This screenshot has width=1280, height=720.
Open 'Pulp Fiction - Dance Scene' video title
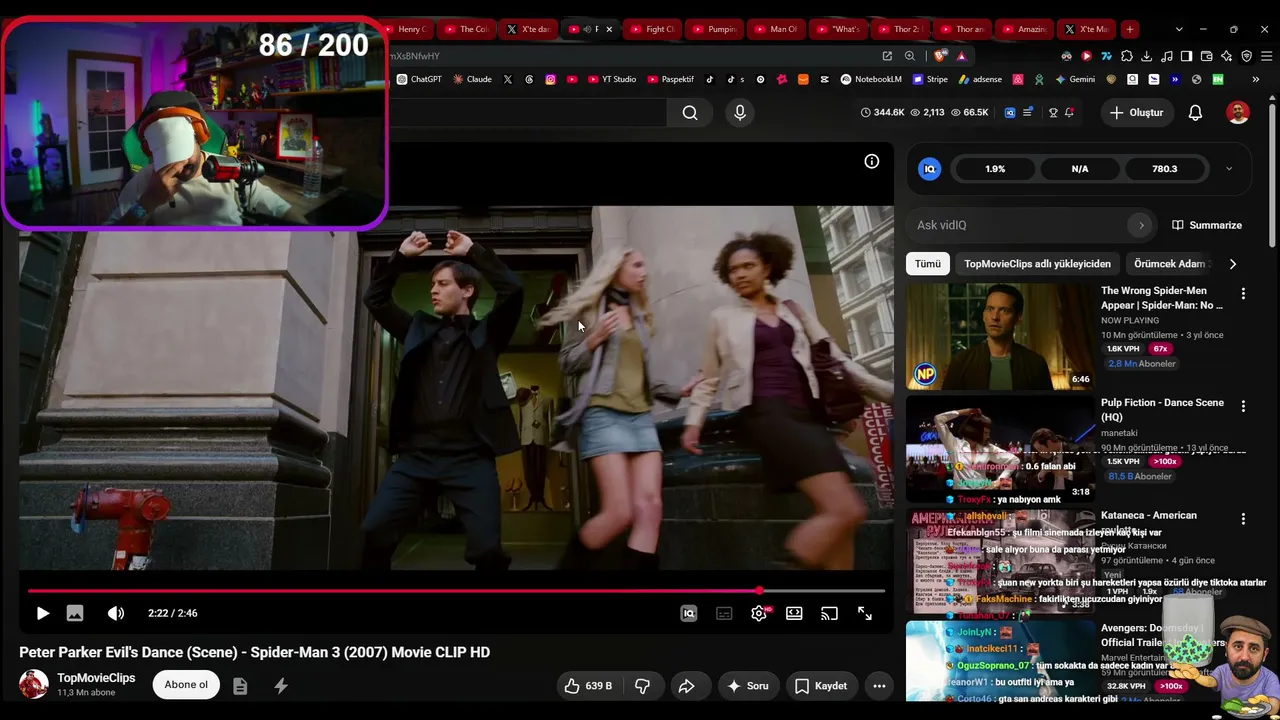pos(1162,409)
